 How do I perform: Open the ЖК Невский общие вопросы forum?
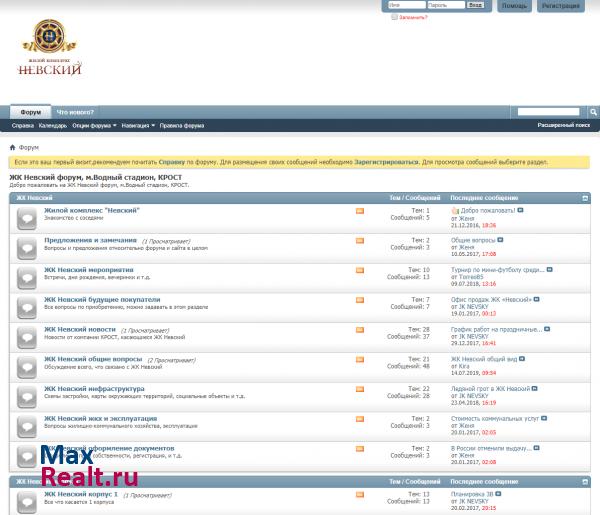pos(93,359)
